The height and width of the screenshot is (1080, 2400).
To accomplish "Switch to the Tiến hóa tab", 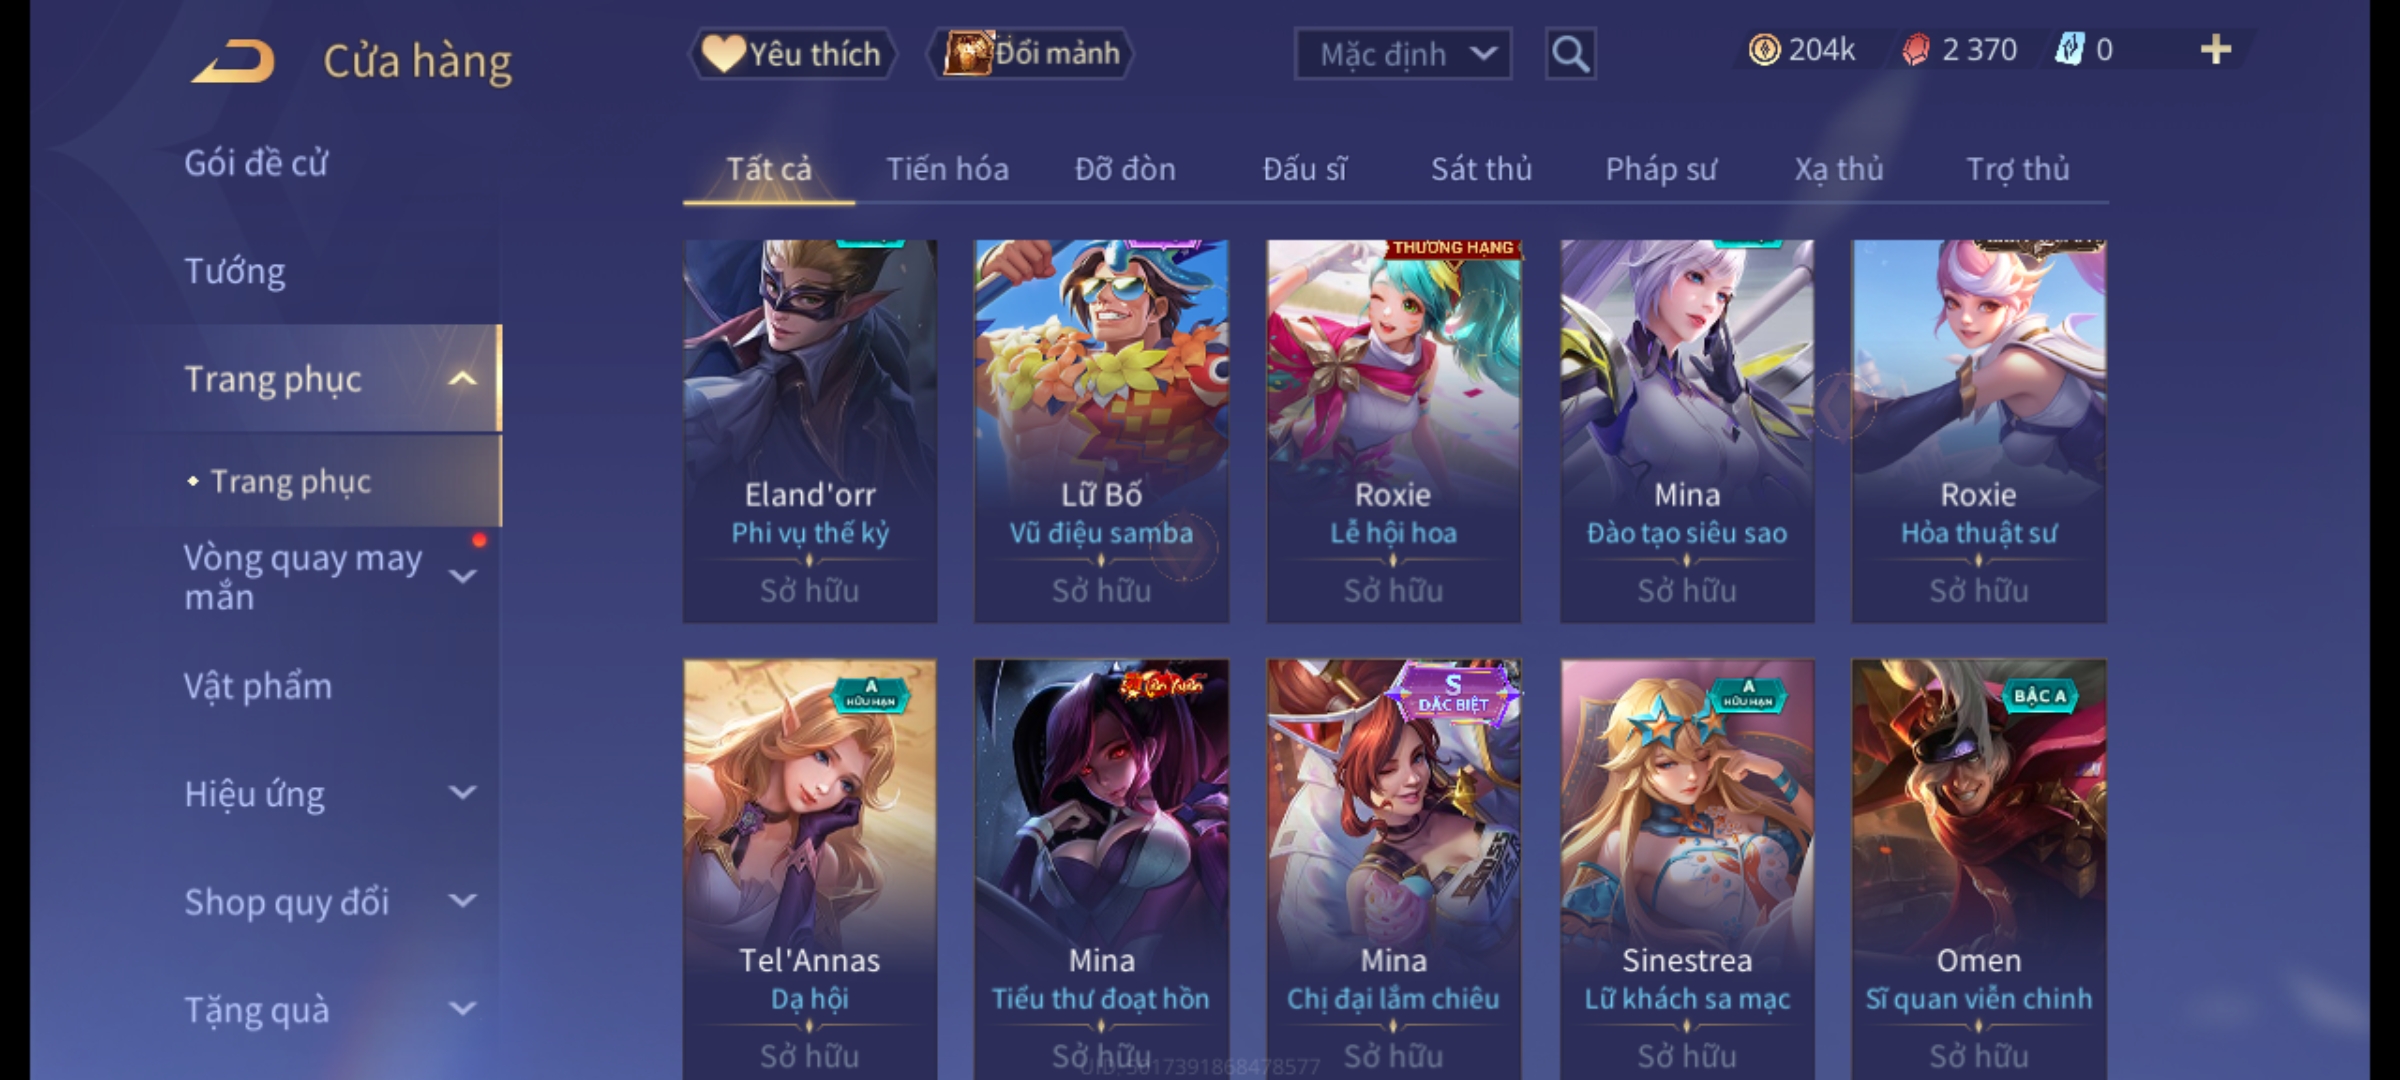I will (x=947, y=169).
